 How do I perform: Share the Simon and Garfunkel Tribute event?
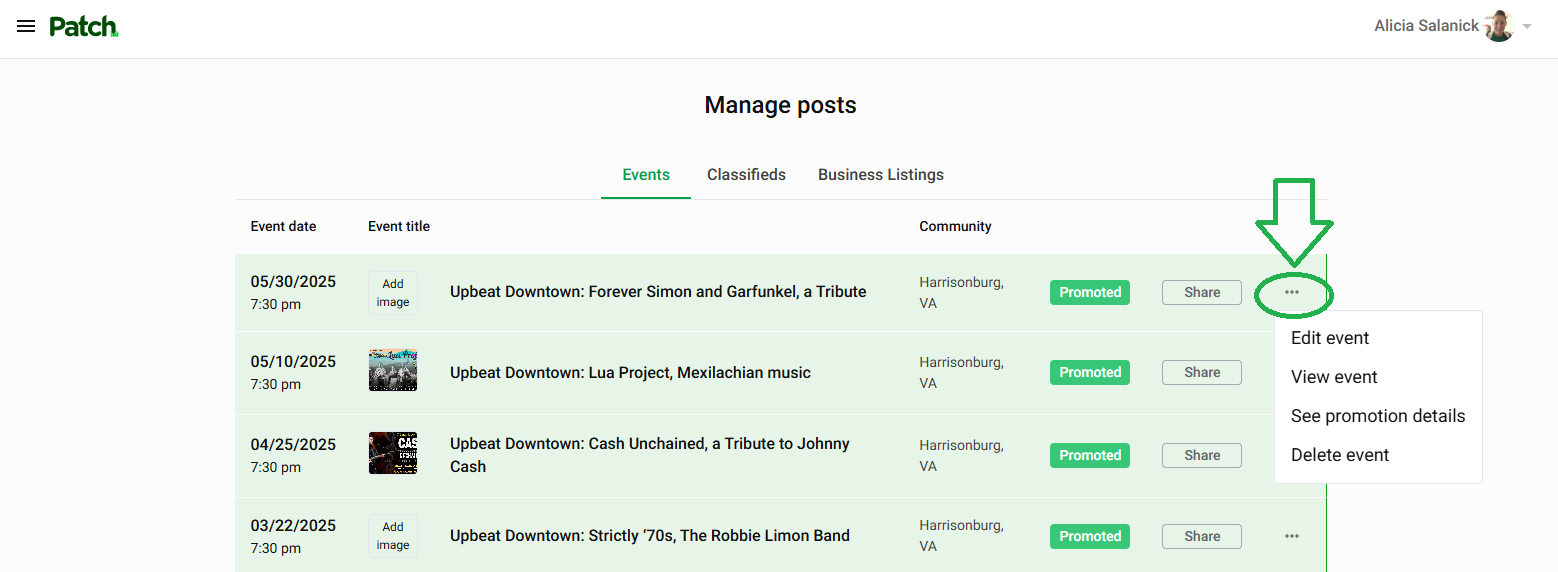(x=1202, y=292)
